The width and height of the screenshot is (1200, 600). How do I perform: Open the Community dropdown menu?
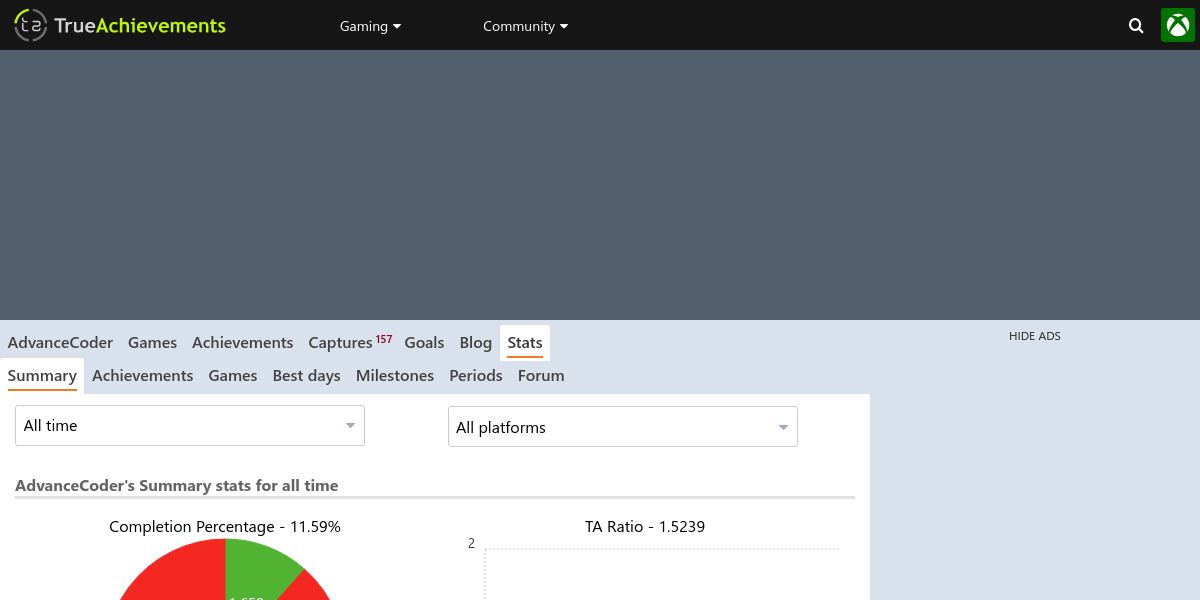[525, 26]
